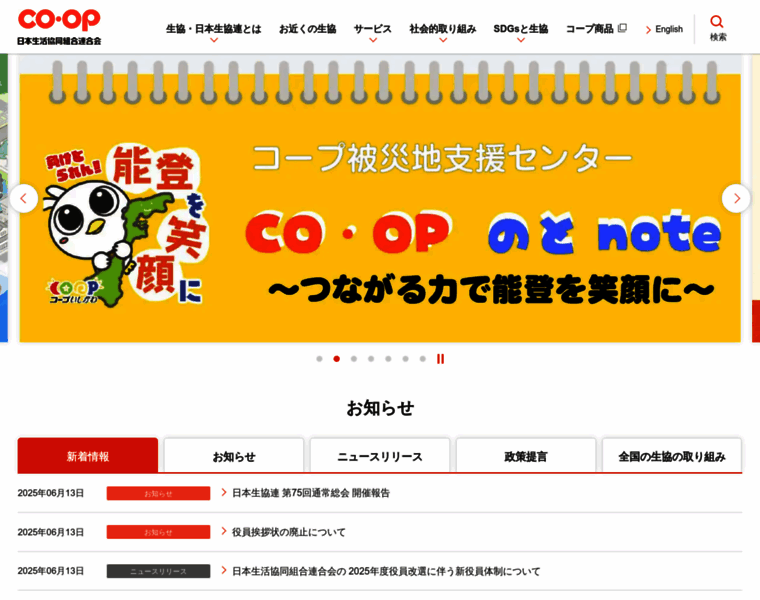The width and height of the screenshot is (760, 600).
Task: Select seventh carousel dot indicator
Action: 423,359
